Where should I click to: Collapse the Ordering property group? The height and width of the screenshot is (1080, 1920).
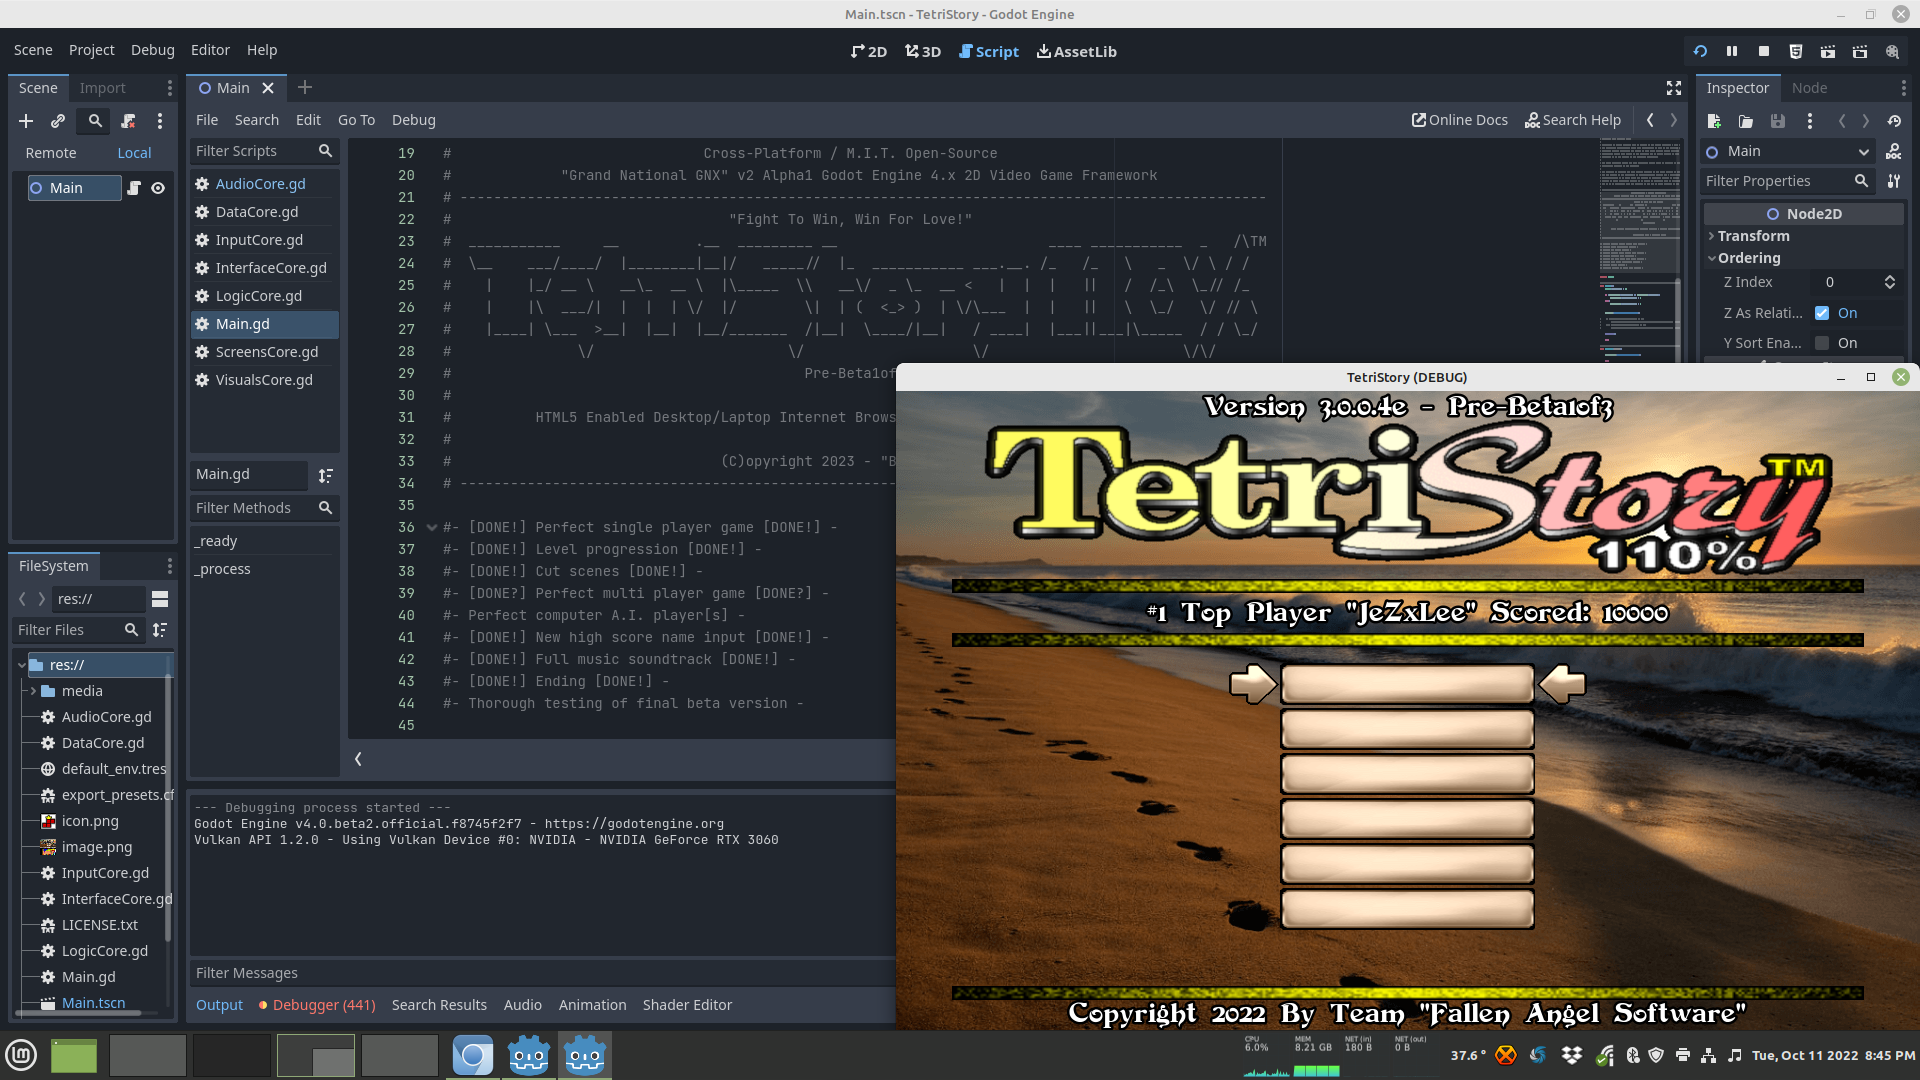(x=1749, y=258)
